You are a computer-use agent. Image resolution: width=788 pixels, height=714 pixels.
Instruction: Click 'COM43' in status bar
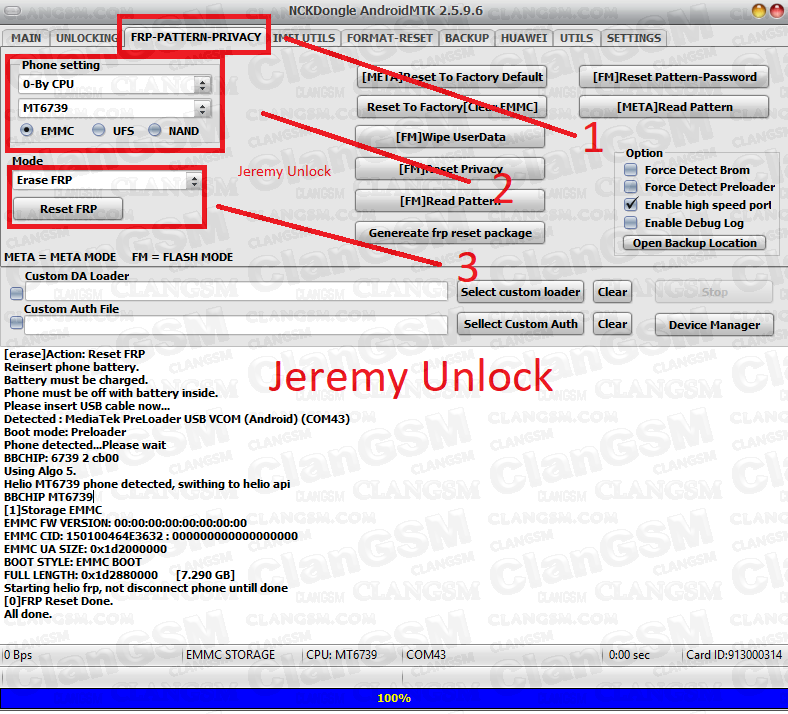[x=426, y=655]
